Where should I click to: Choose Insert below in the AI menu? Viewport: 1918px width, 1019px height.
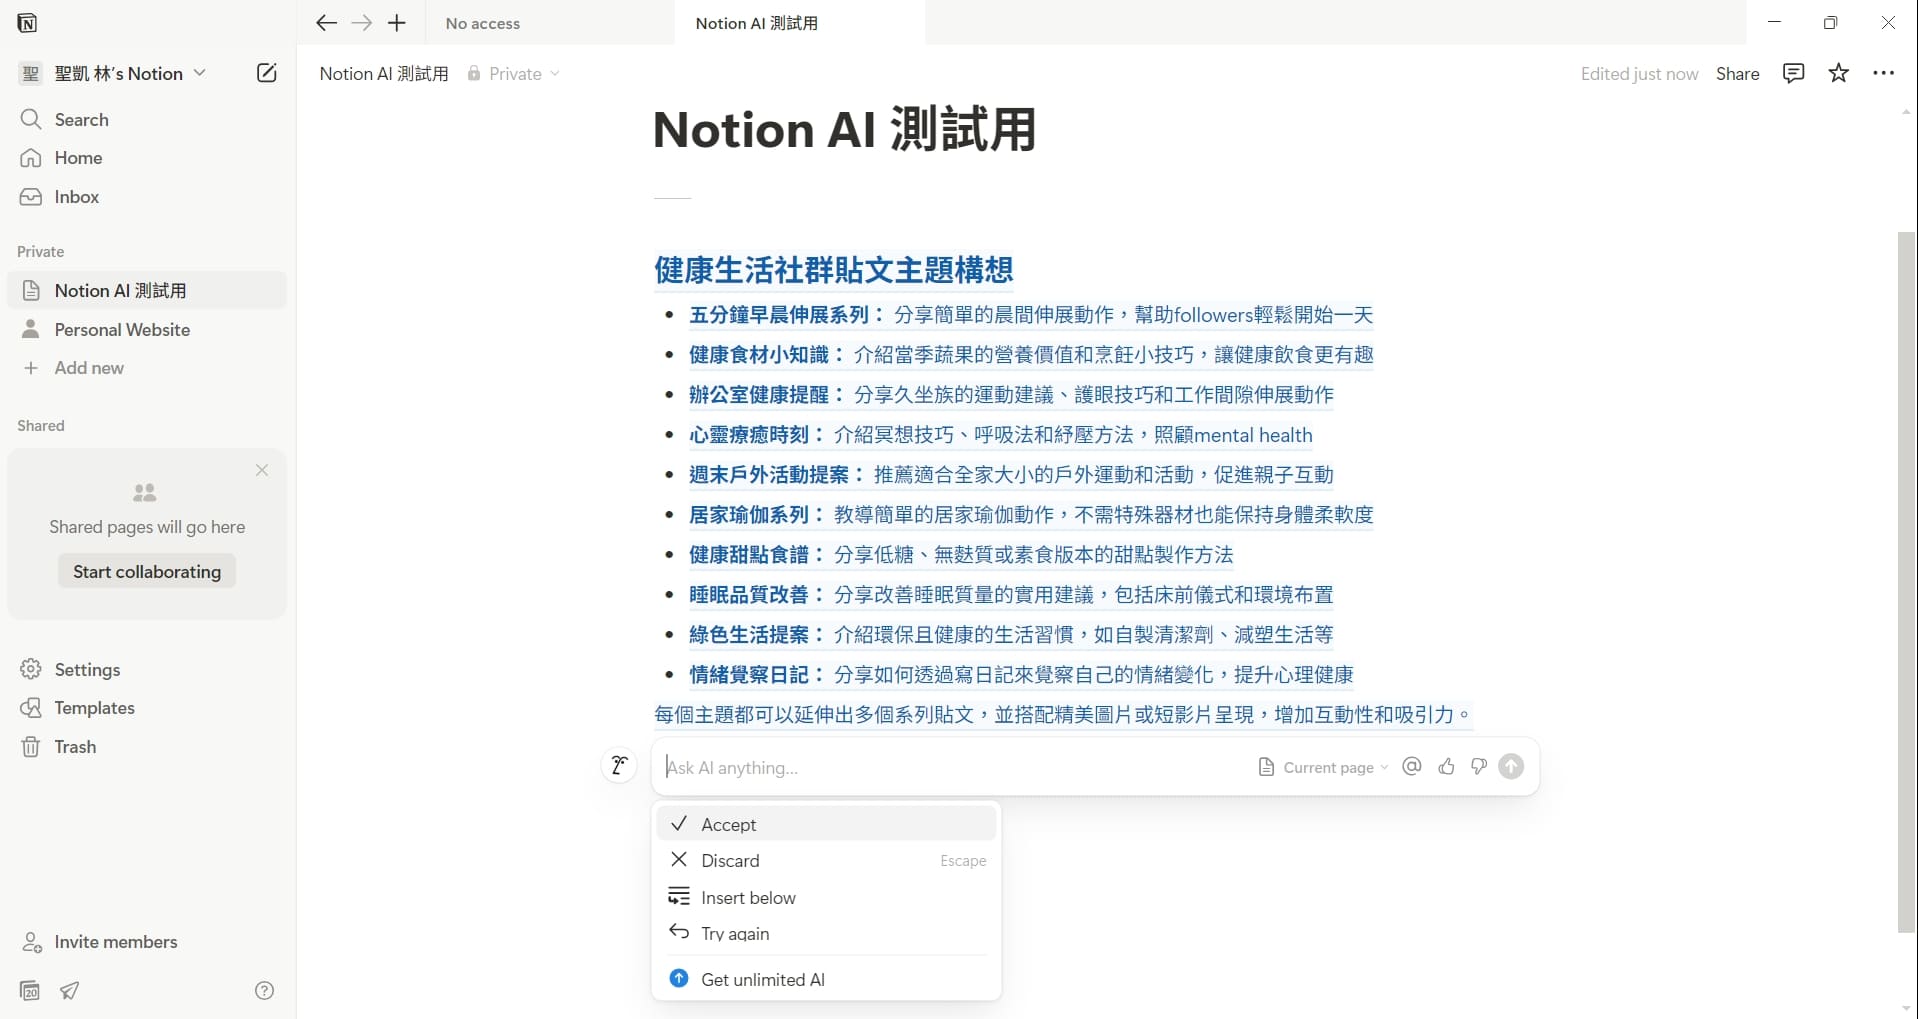748,896
